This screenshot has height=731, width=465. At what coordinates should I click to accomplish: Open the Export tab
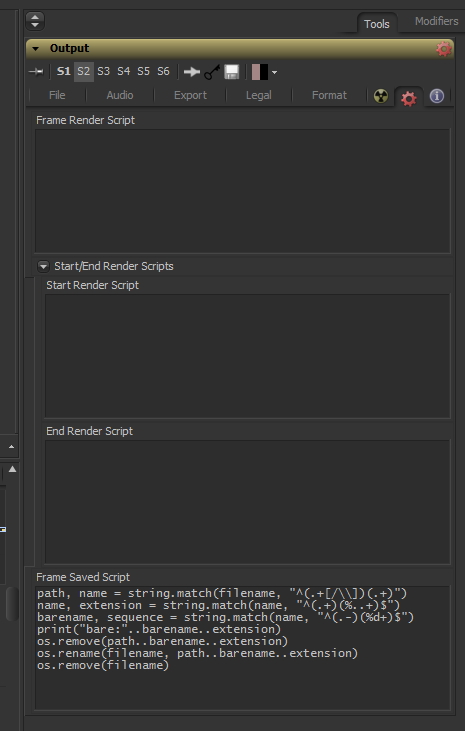click(190, 95)
